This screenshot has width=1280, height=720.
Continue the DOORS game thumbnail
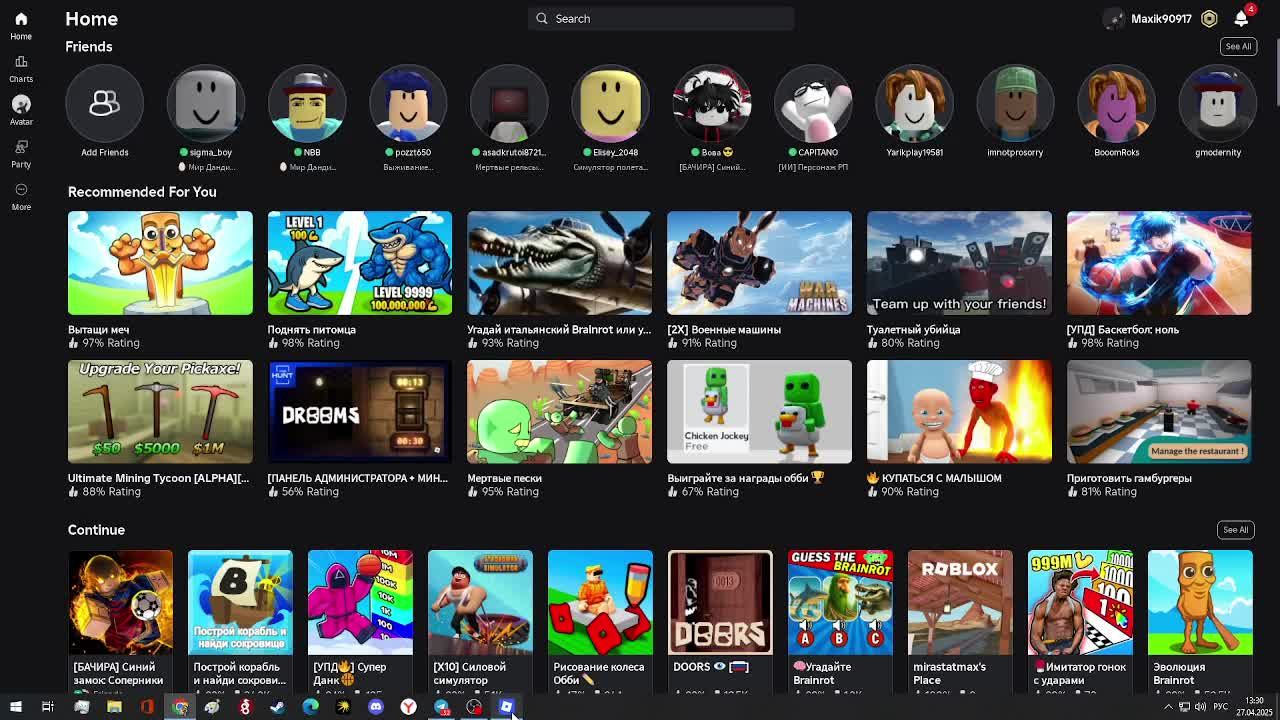[x=720, y=603]
